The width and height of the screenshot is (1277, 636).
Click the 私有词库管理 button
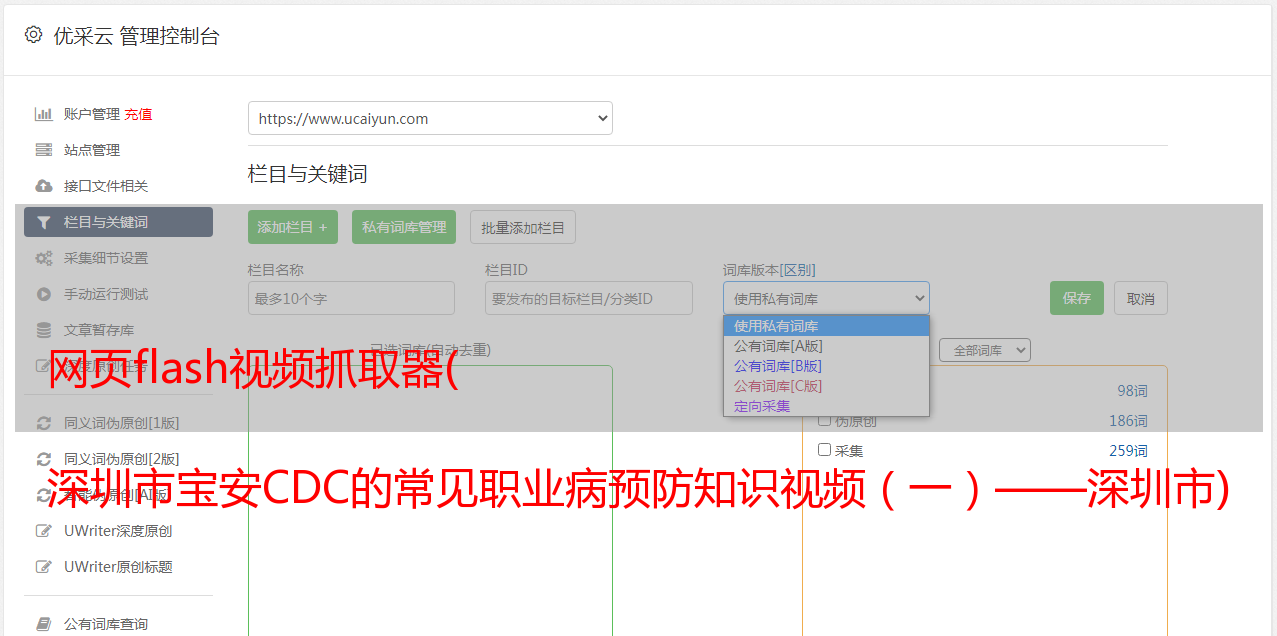pyautogui.click(x=404, y=227)
